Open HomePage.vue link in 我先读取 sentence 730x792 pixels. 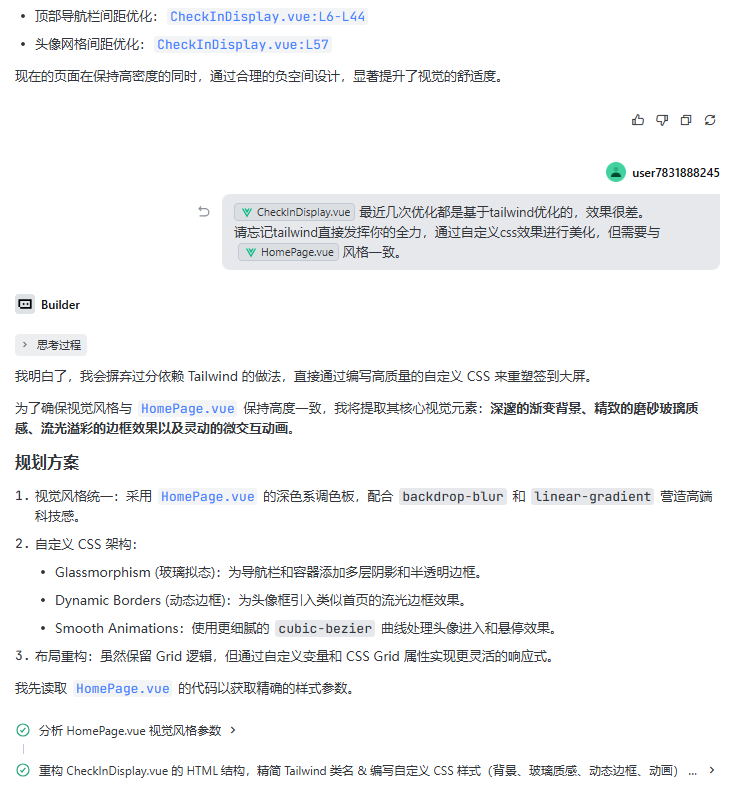point(122,689)
